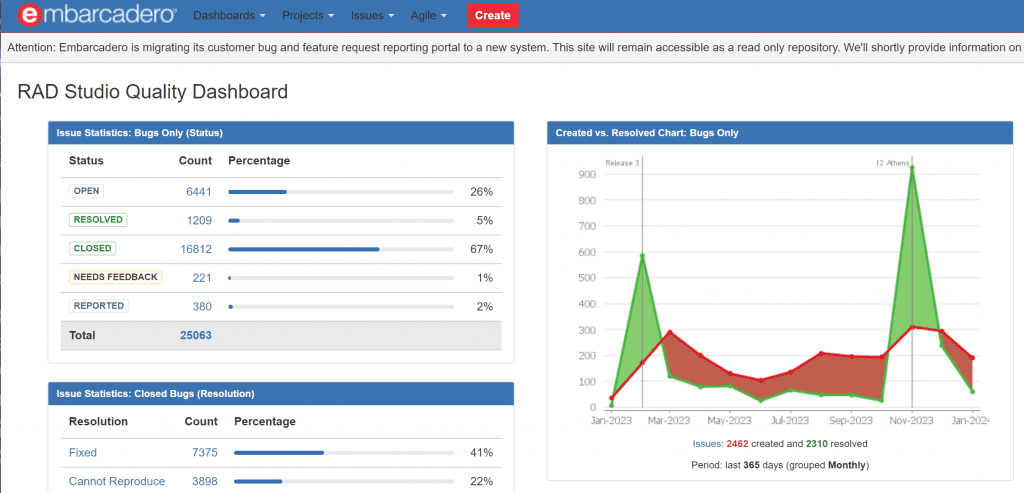Screen dimensions: 1024x493
Task: Click the Embarcadero logo
Action: click(x=97, y=15)
